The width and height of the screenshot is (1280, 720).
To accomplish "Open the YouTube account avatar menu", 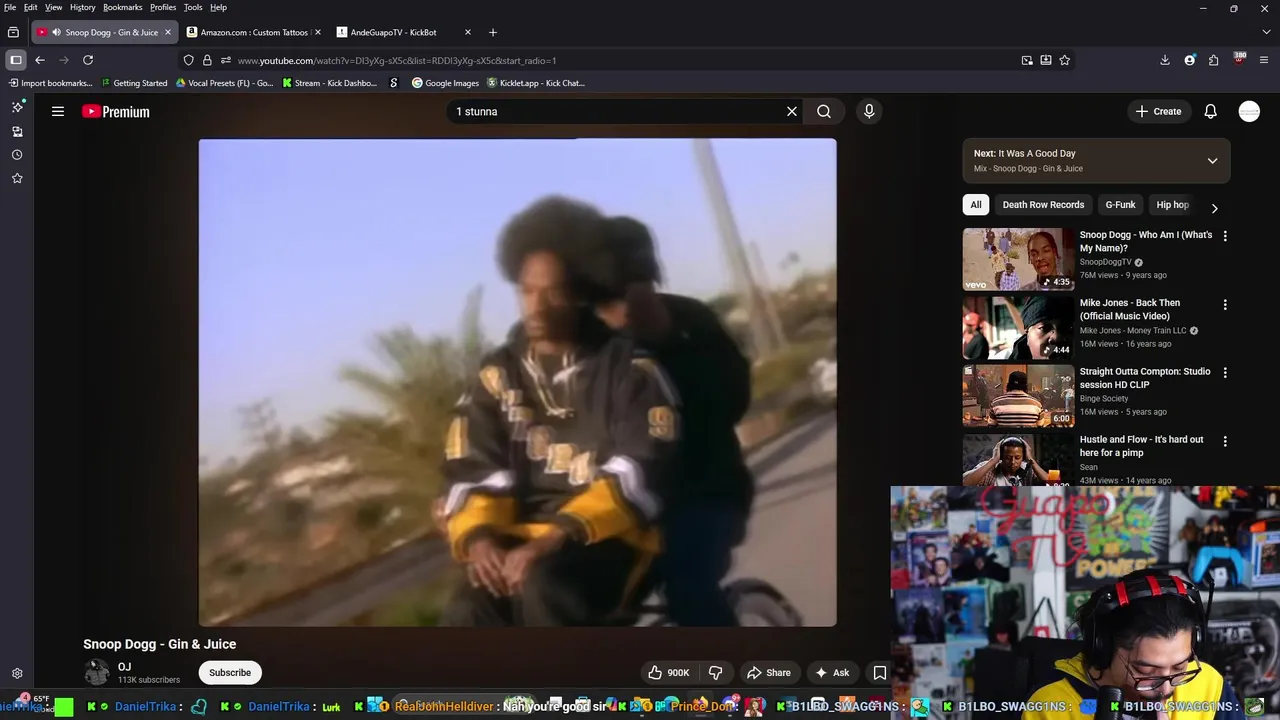I will [x=1249, y=112].
